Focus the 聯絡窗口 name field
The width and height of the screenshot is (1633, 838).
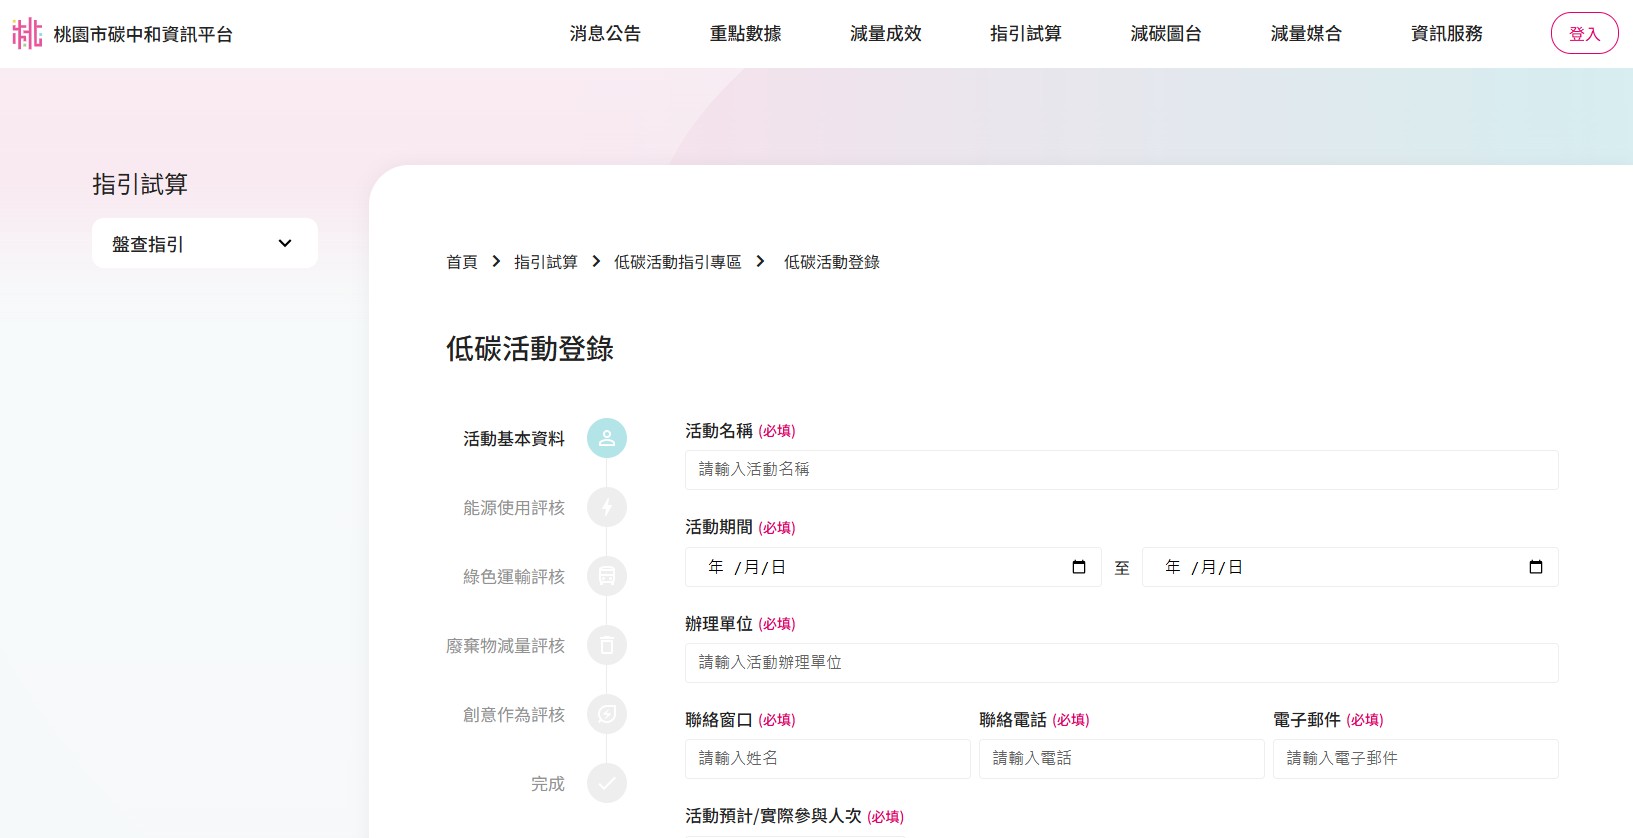[x=827, y=758]
